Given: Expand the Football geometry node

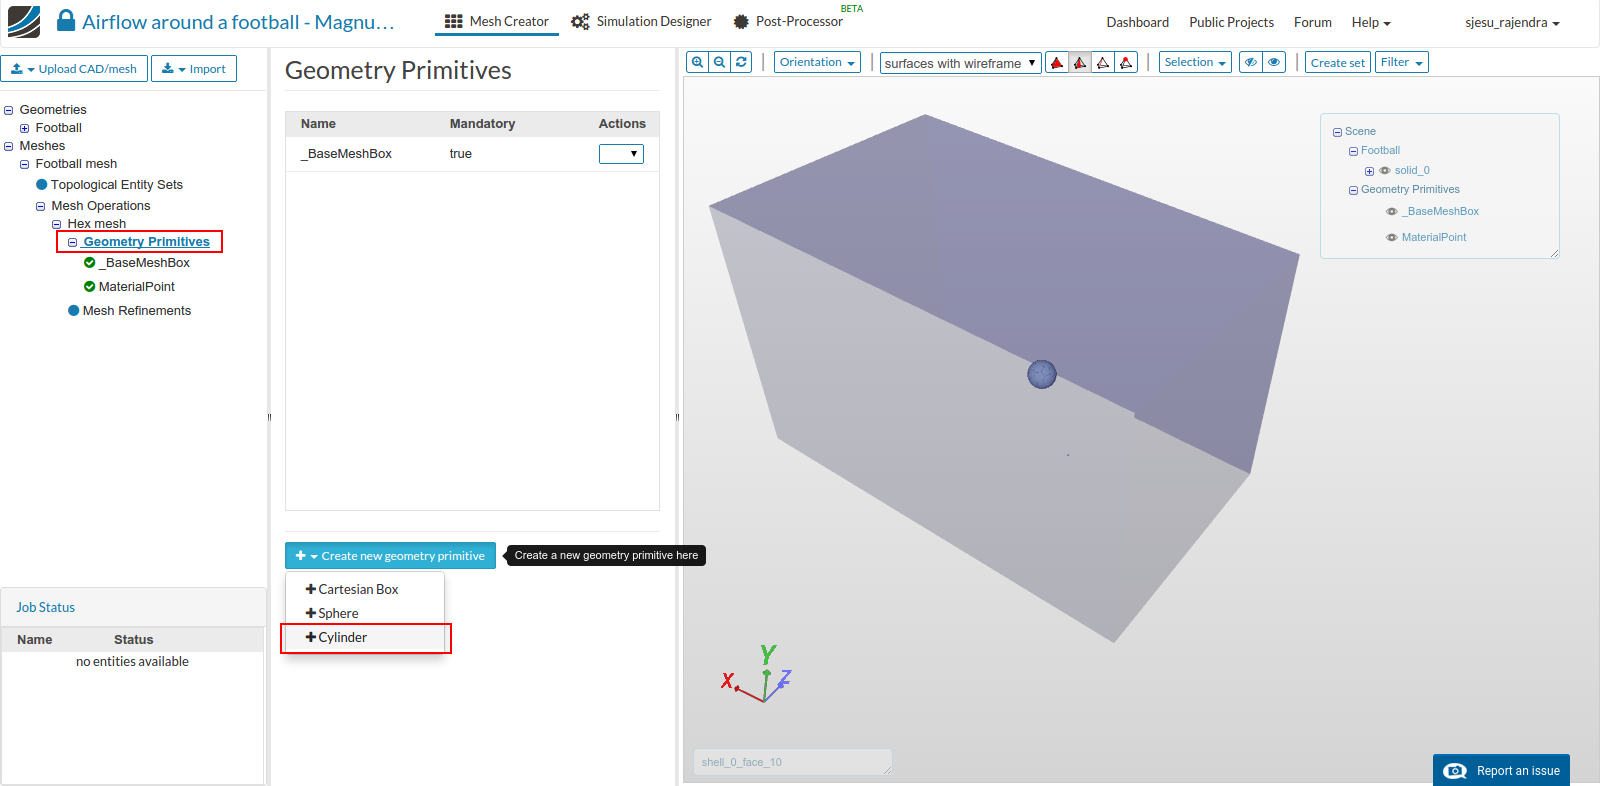Looking at the screenshot, I should [25, 128].
